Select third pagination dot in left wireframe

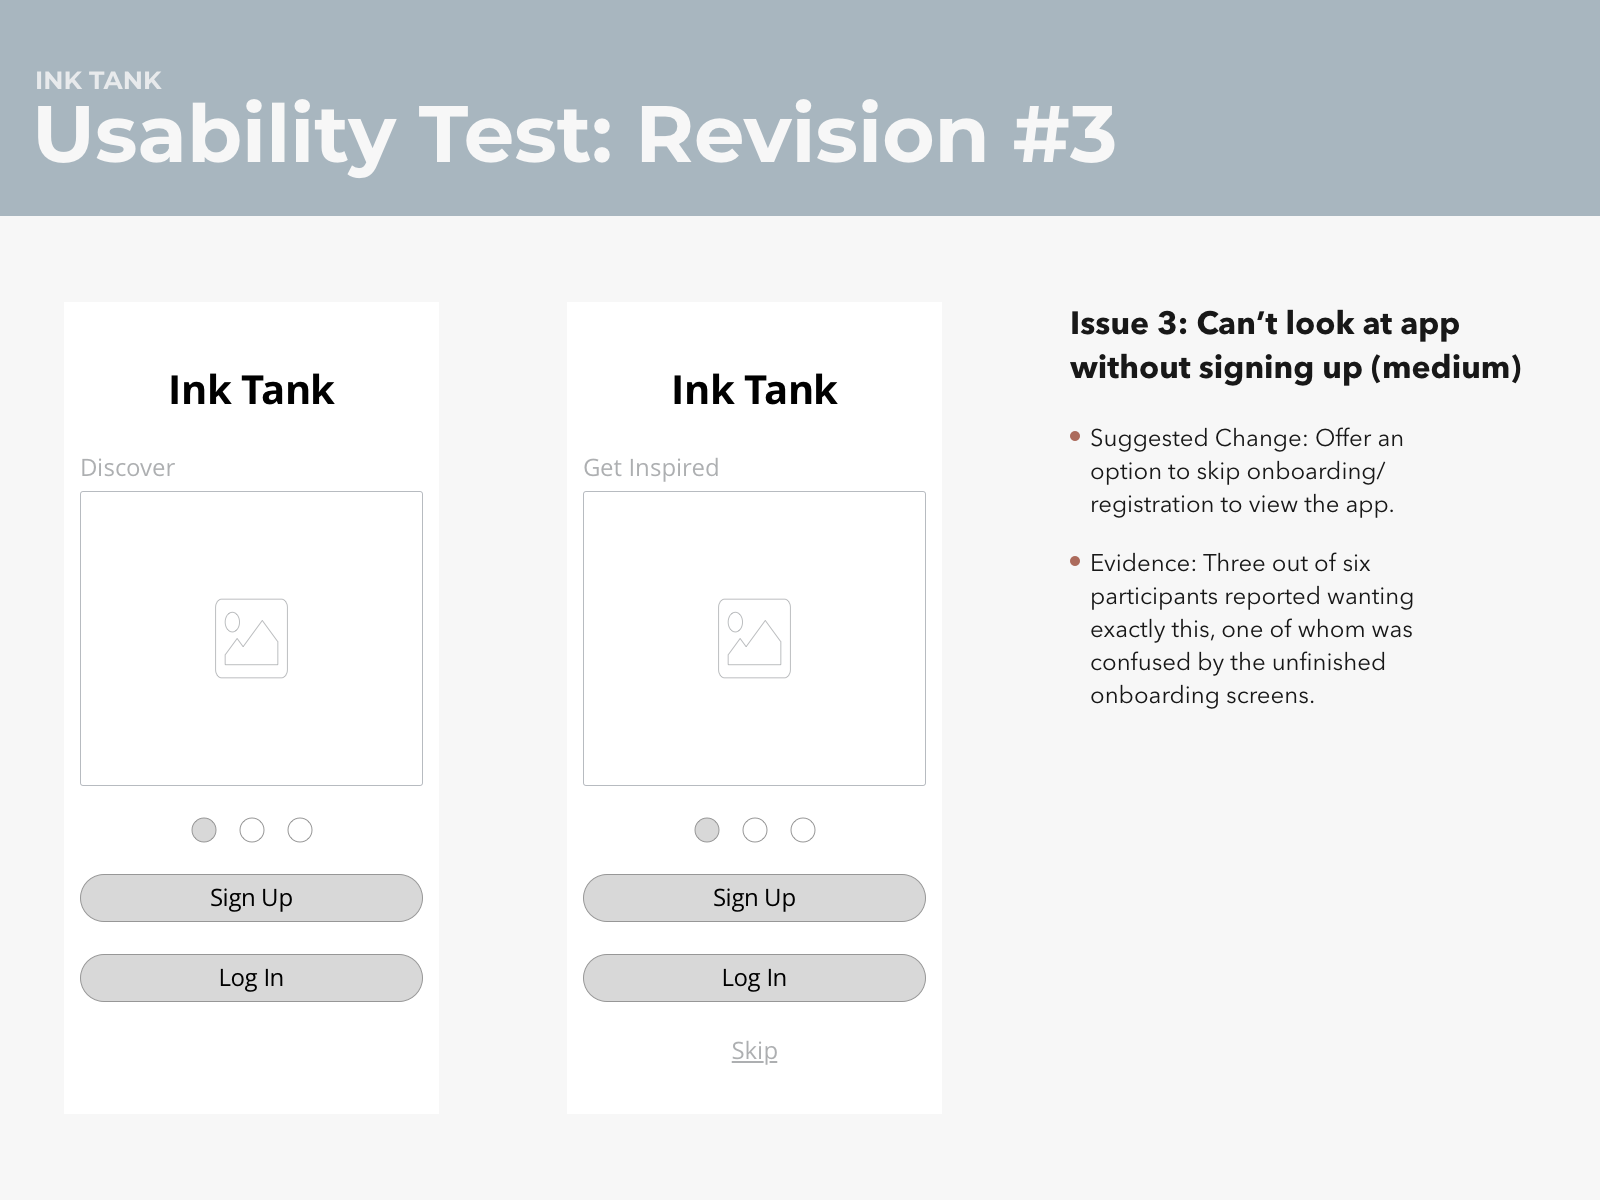tap(300, 830)
